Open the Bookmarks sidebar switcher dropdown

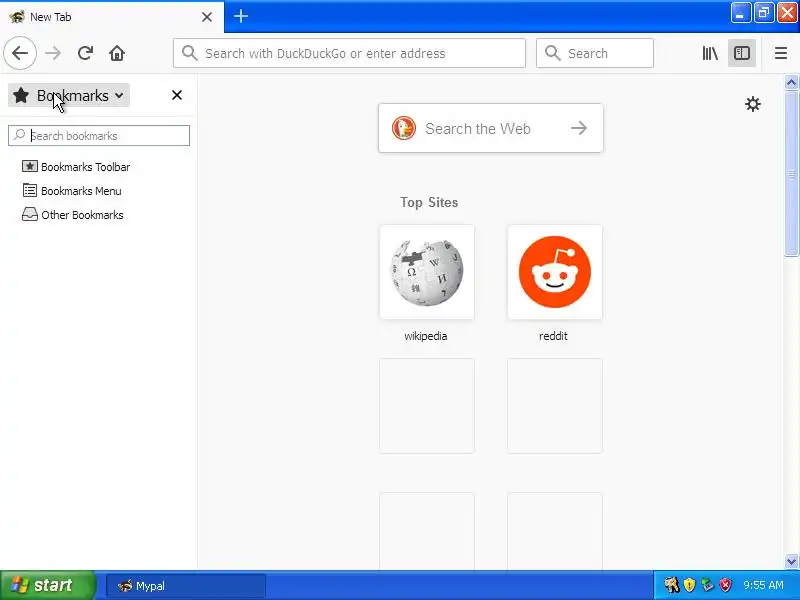[69, 95]
